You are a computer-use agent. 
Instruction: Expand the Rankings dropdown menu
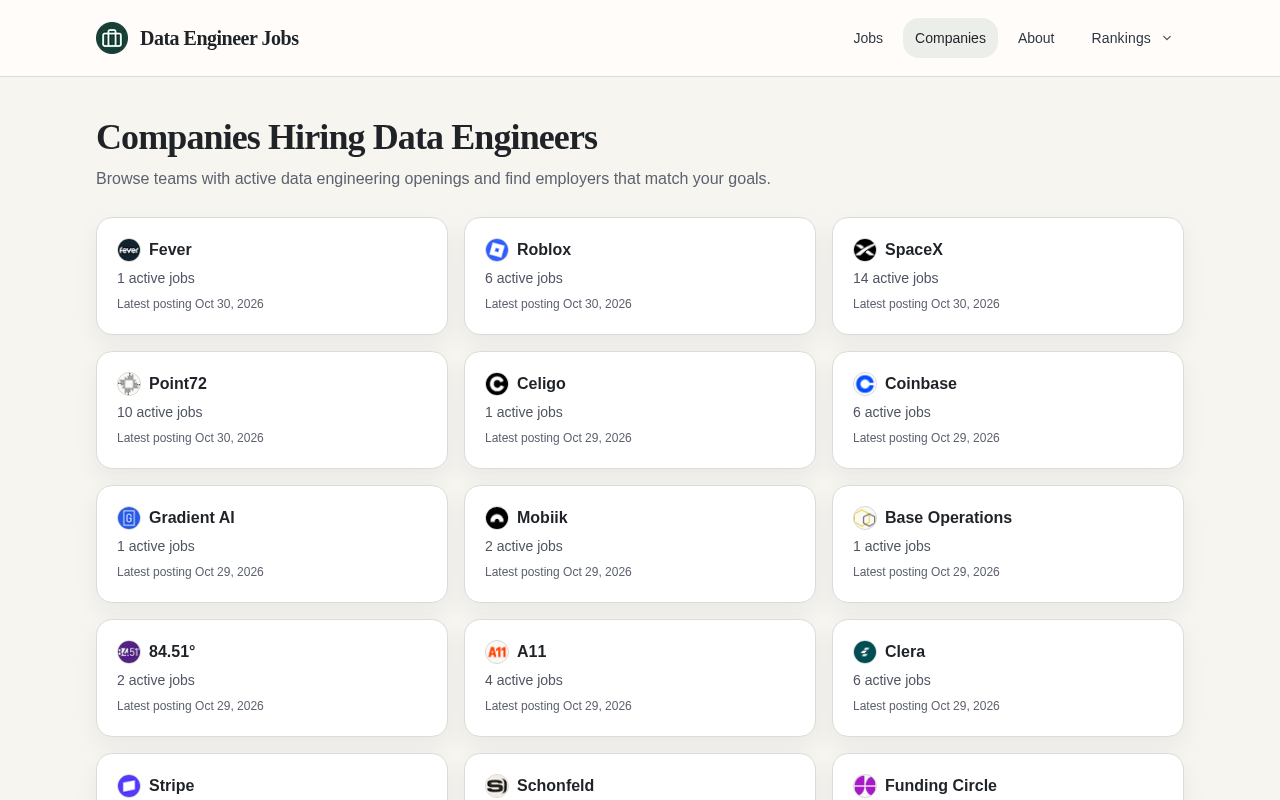pos(1131,38)
